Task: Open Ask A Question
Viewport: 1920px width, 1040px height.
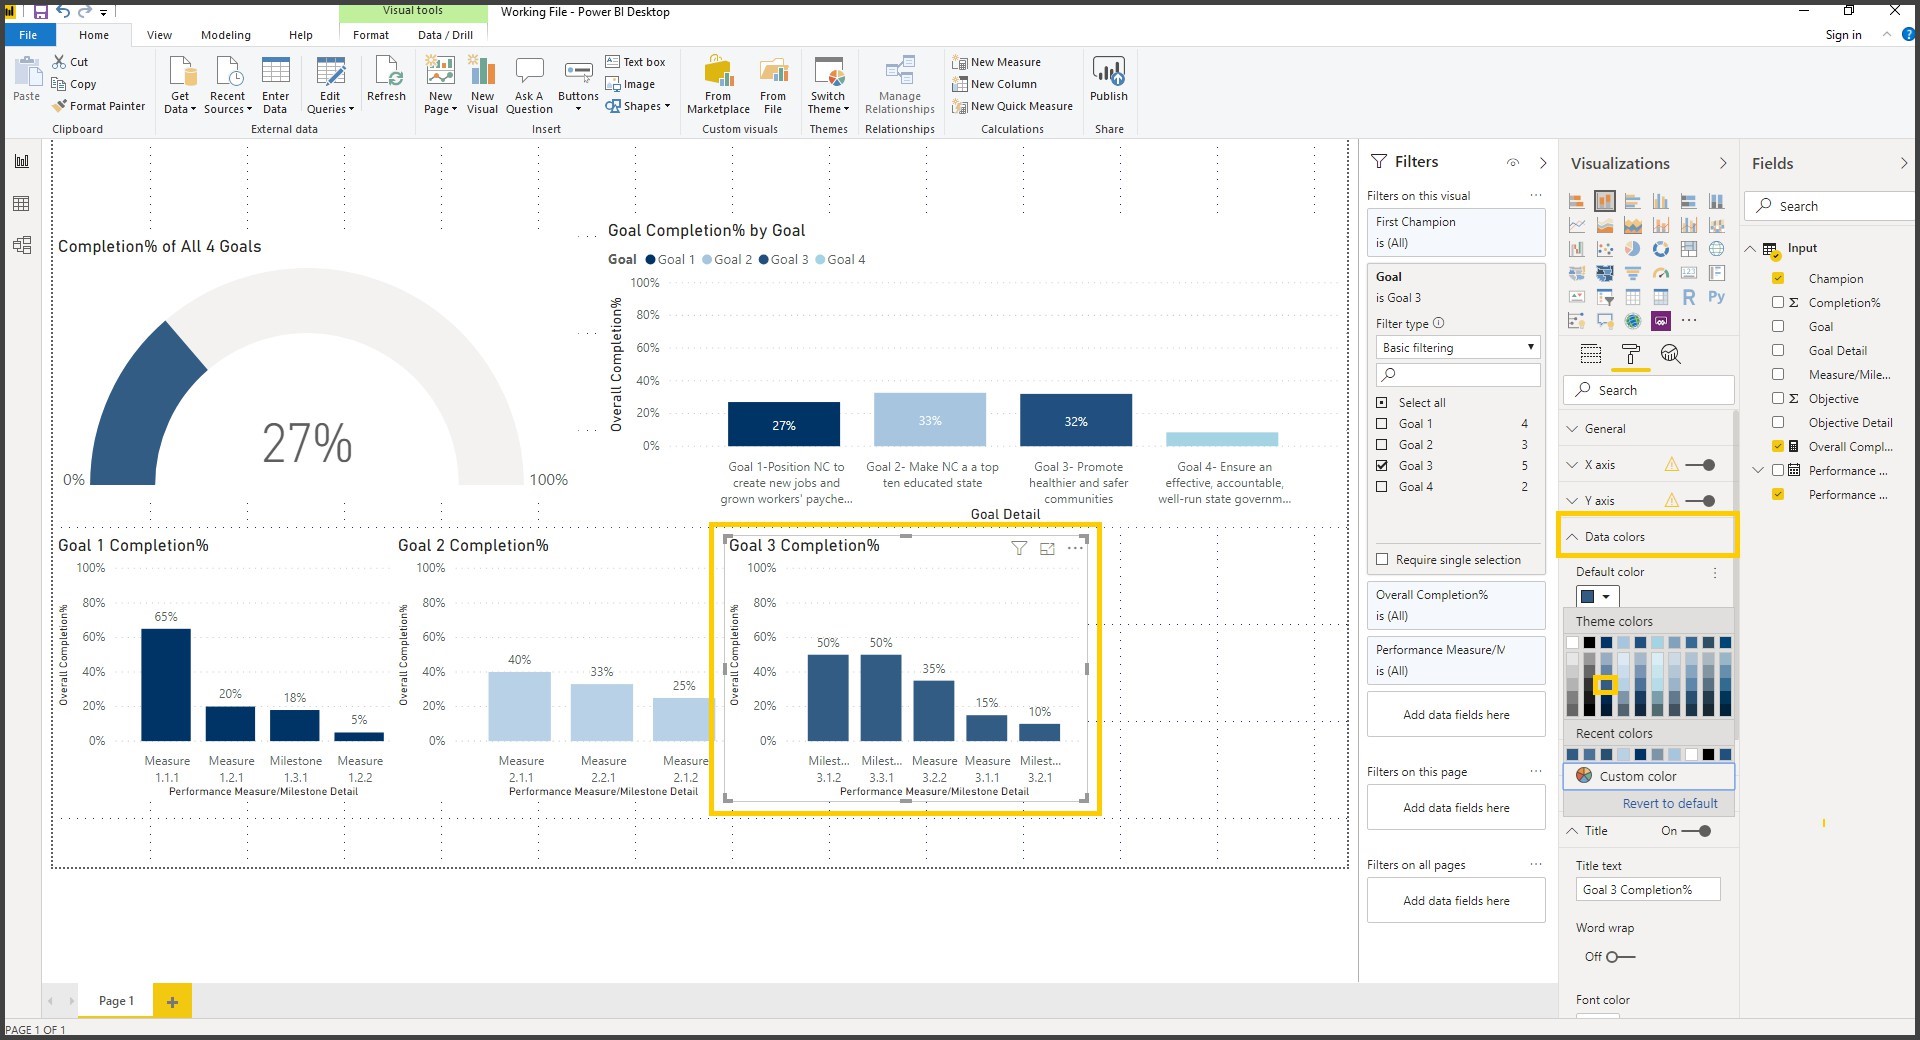Action: tap(529, 86)
